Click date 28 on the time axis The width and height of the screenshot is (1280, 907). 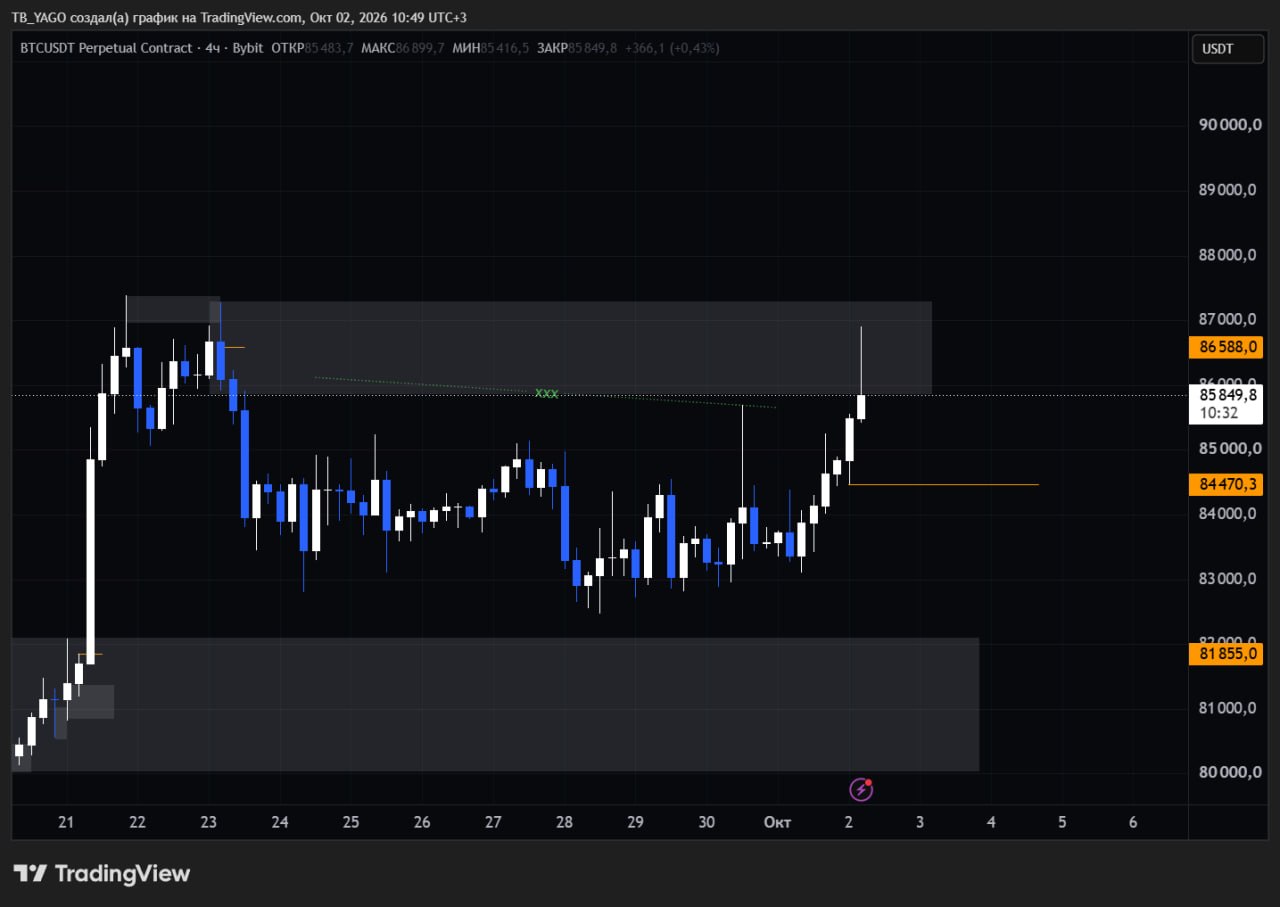pos(564,822)
